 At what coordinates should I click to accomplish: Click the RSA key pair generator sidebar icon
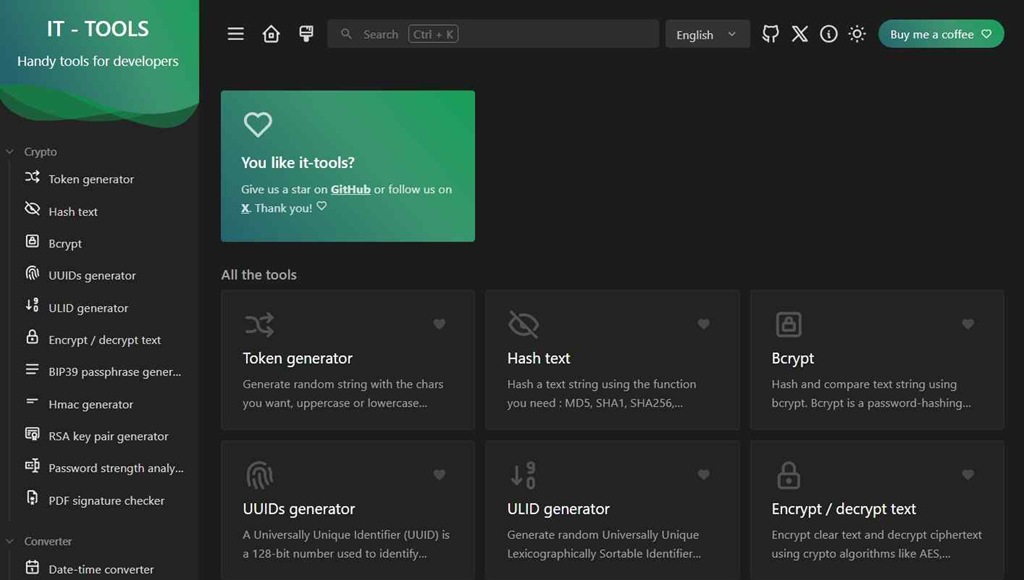pyautogui.click(x=32, y=434)
